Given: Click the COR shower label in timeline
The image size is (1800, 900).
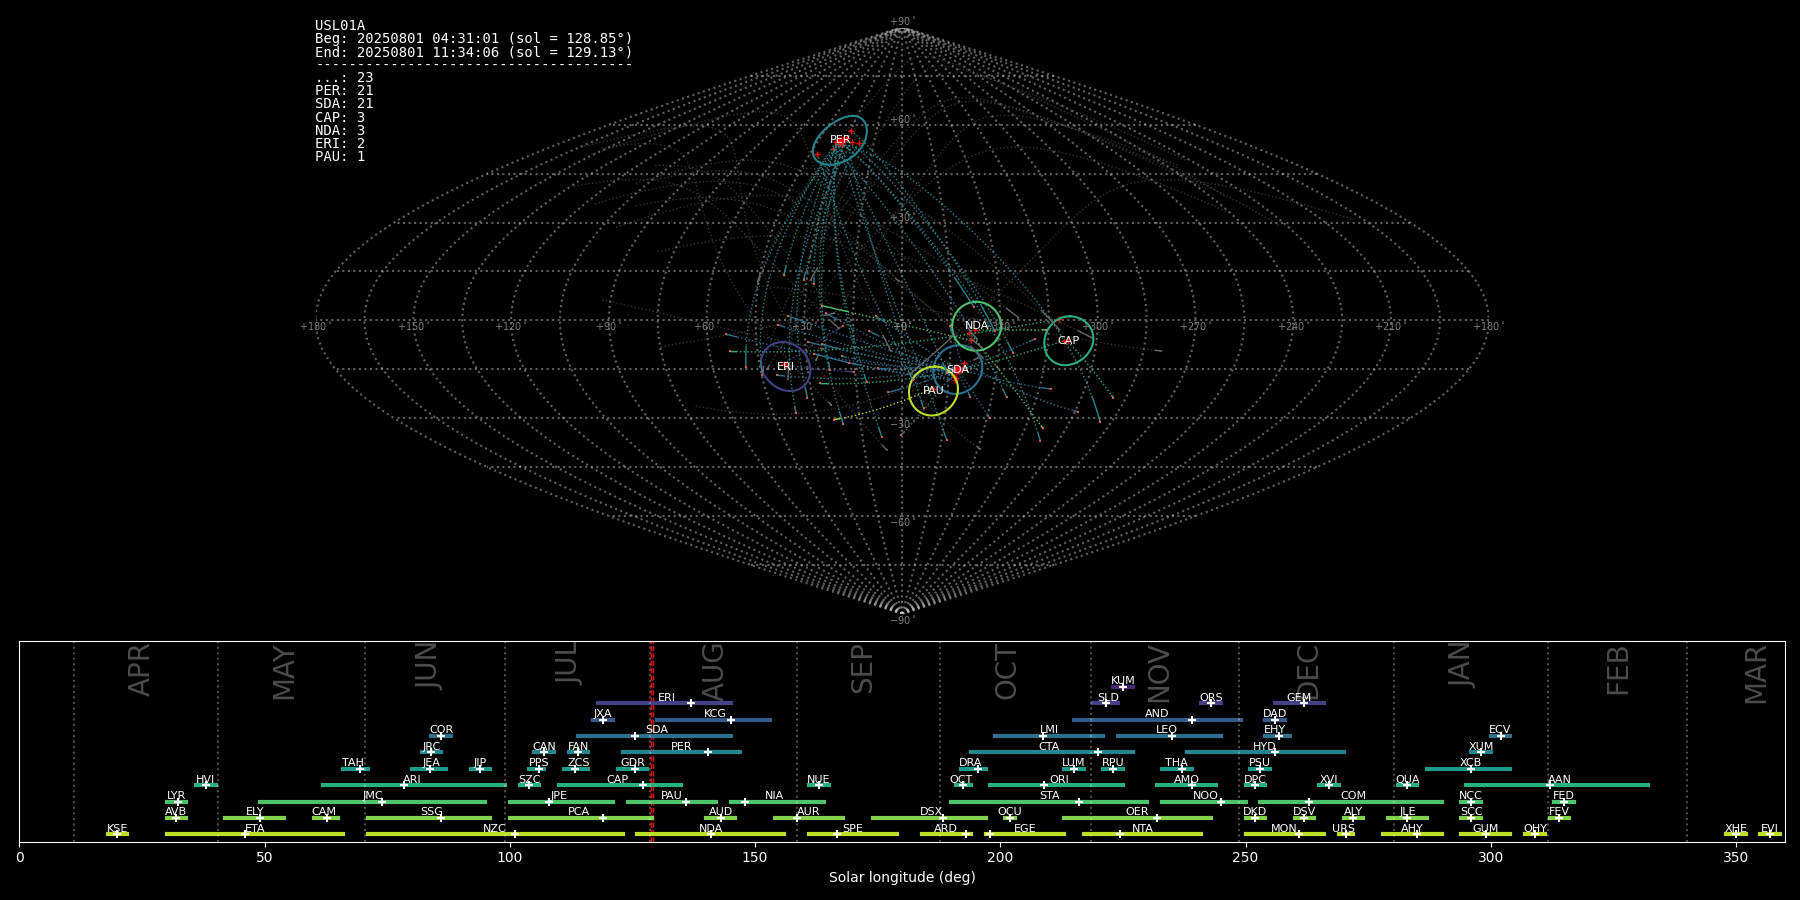Looking at the screenshot, I should (x=441, y=730).
